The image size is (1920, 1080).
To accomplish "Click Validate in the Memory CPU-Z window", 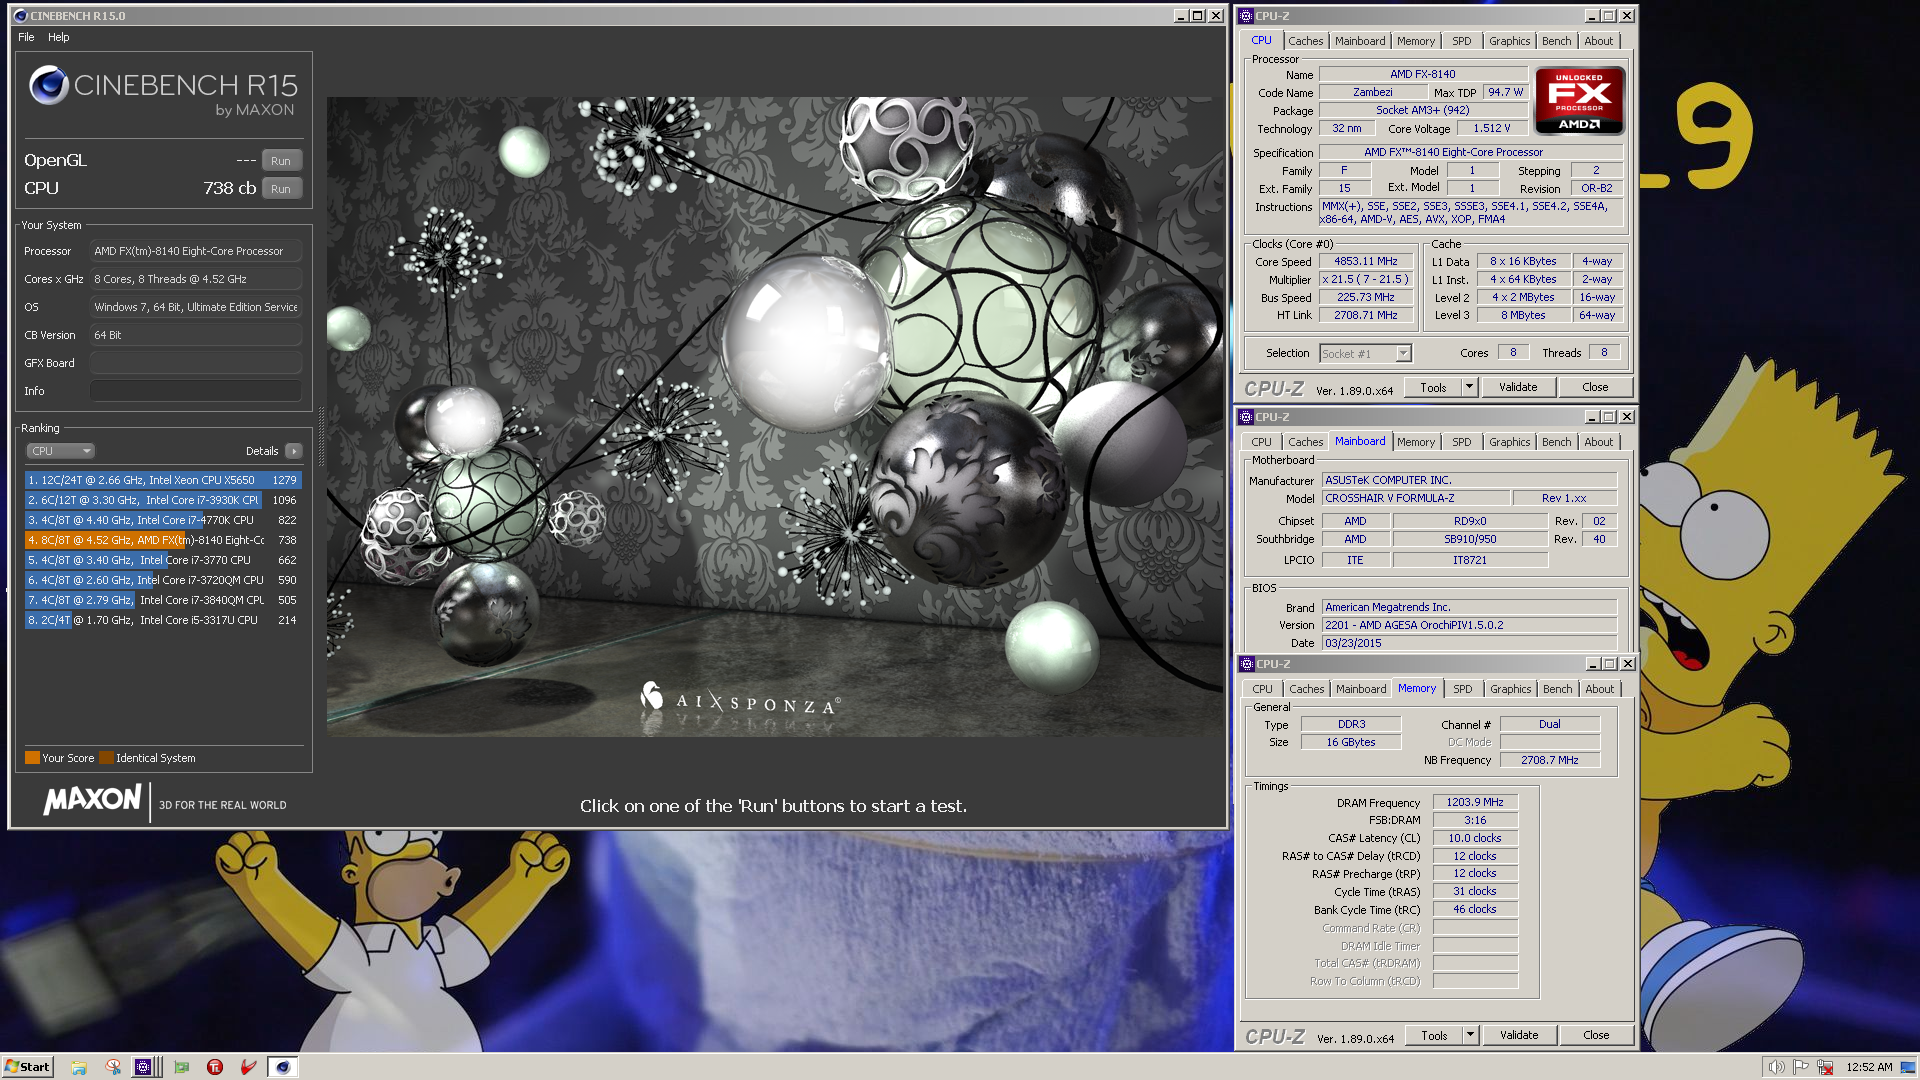I will [x=1519, y=1035].
